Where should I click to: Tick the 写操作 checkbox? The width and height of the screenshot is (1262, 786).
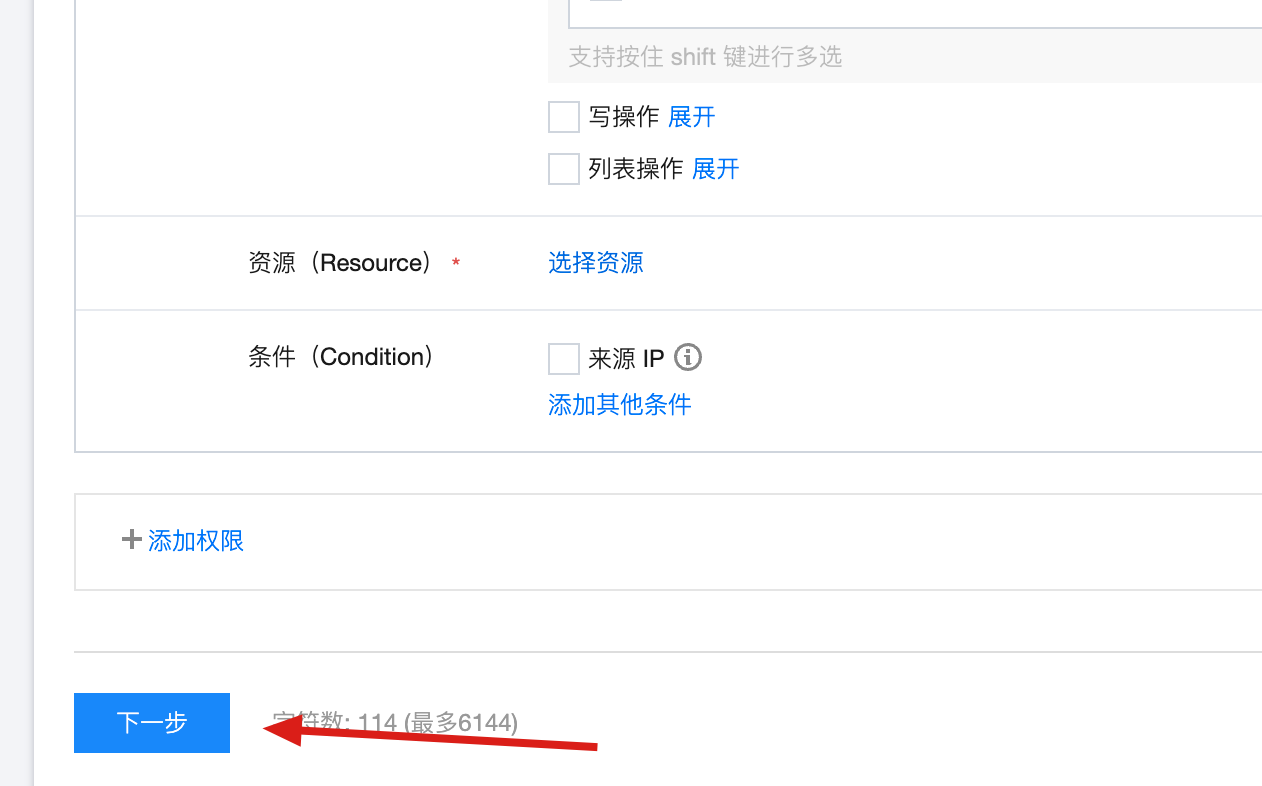point(564,117)
